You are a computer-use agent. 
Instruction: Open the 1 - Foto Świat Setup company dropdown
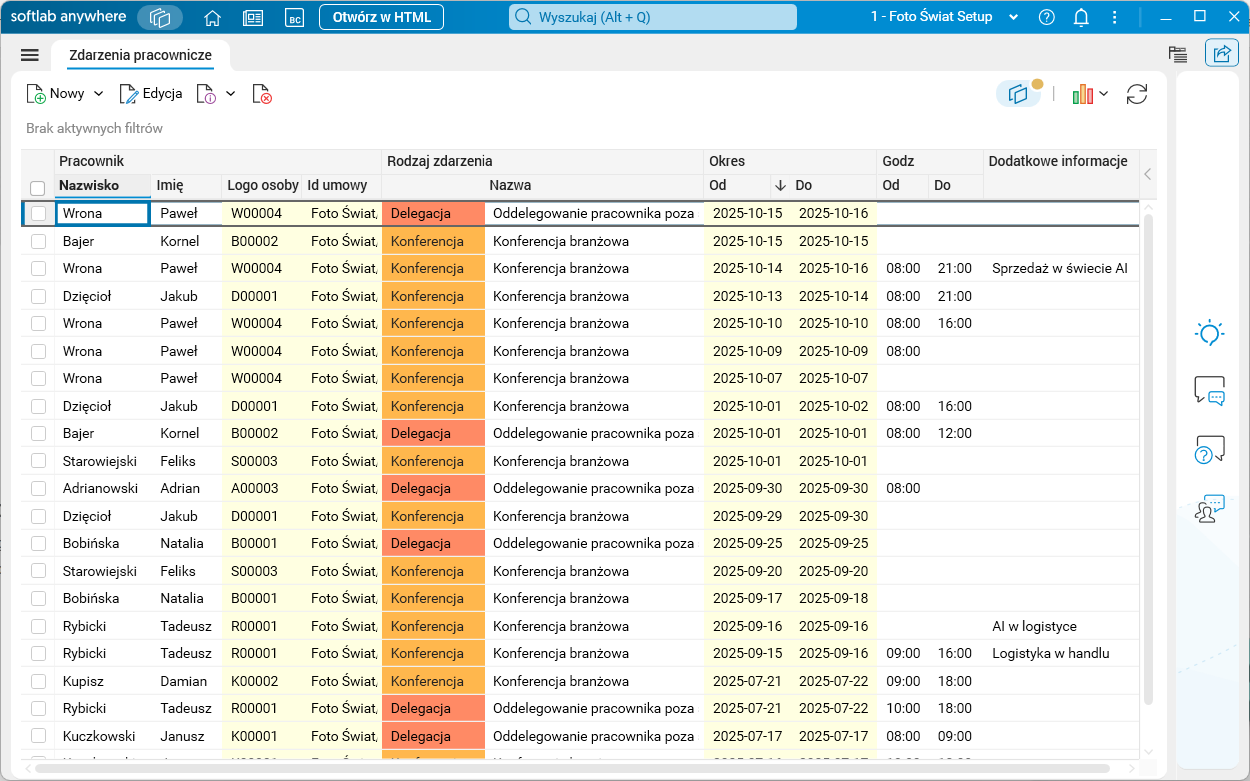tap(1013, 17)
